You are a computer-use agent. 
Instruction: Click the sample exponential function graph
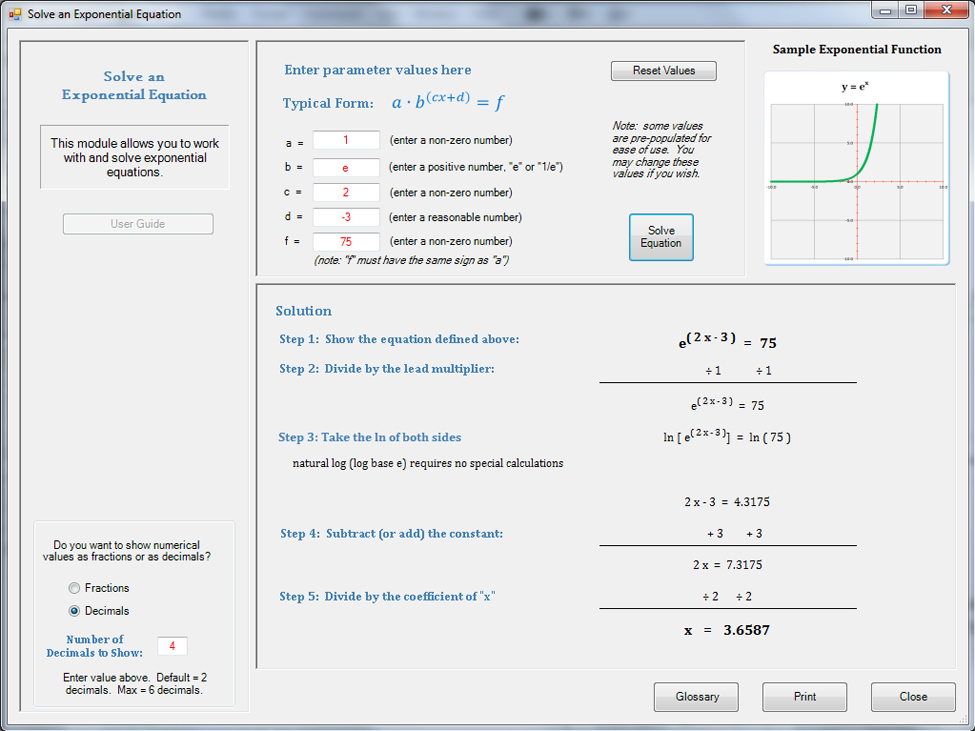point(856,168)
